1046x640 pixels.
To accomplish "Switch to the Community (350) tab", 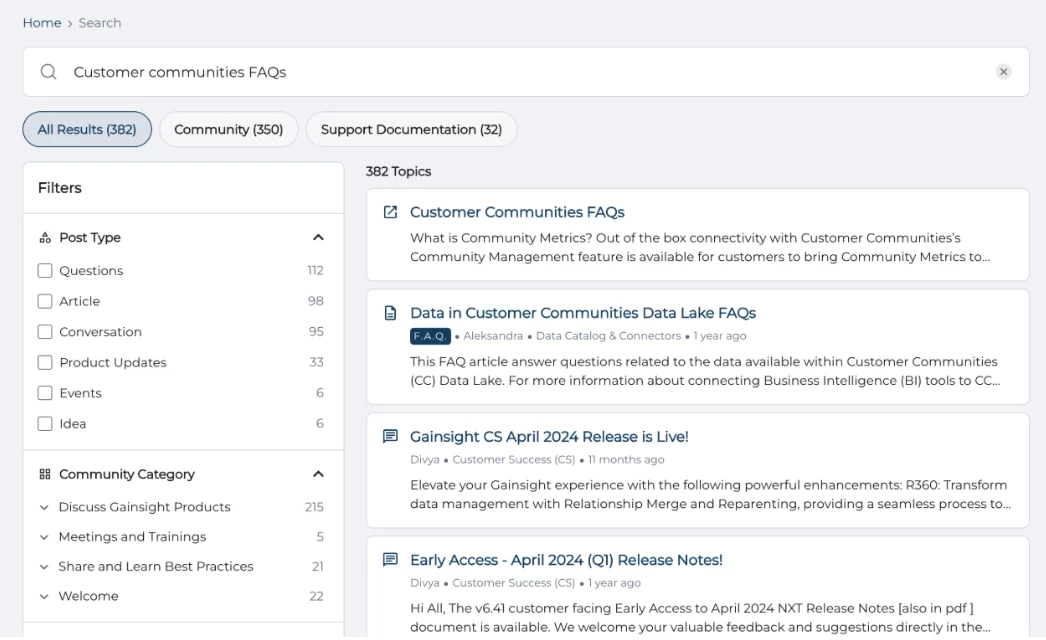I will [229, 129].
